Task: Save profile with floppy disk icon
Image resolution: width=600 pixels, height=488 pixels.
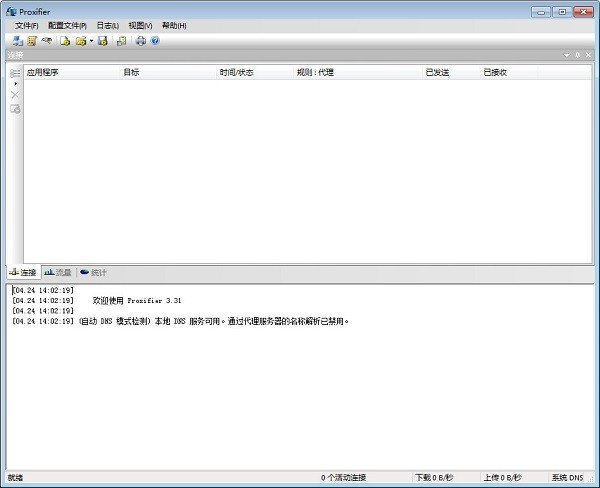Action: point(103,41)
